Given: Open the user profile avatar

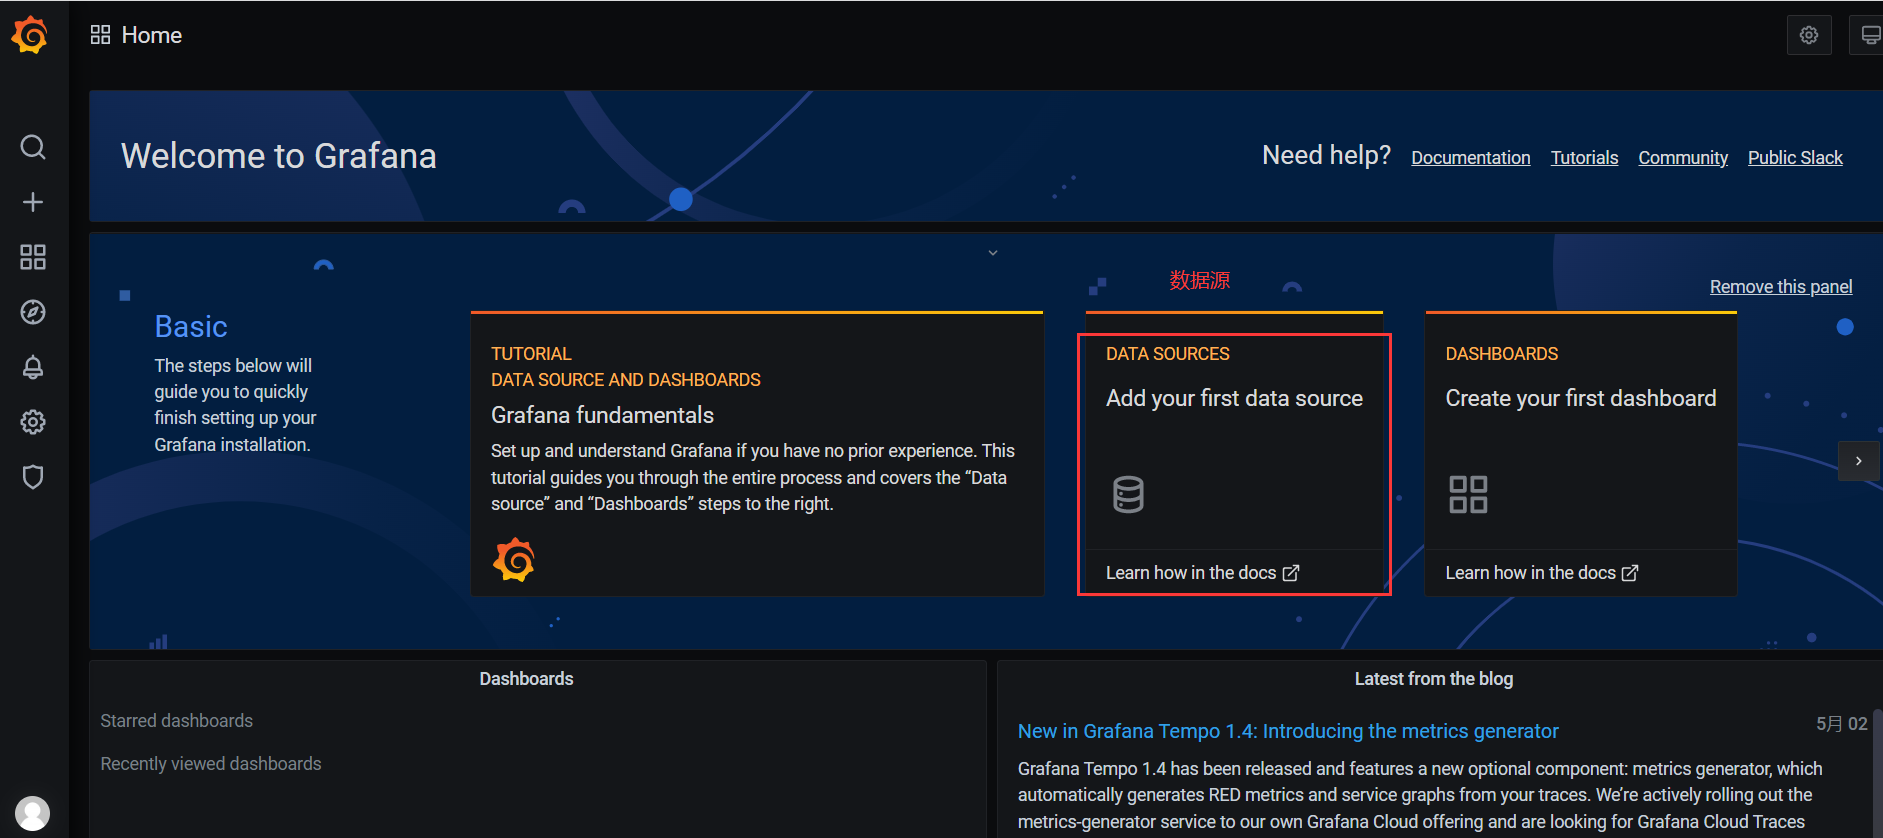Looking at the screenshot, I should pos(33,813).
